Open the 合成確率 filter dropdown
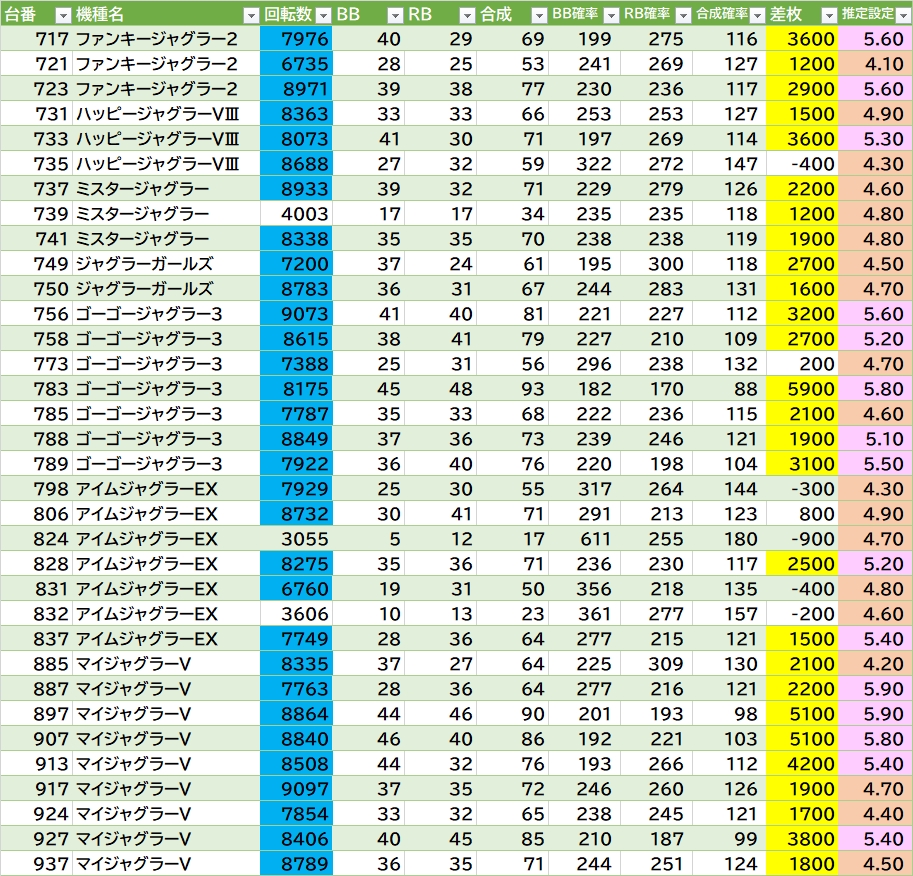Image resolution: width=913 pixels, height=876 pixels. tap(756, 15)
